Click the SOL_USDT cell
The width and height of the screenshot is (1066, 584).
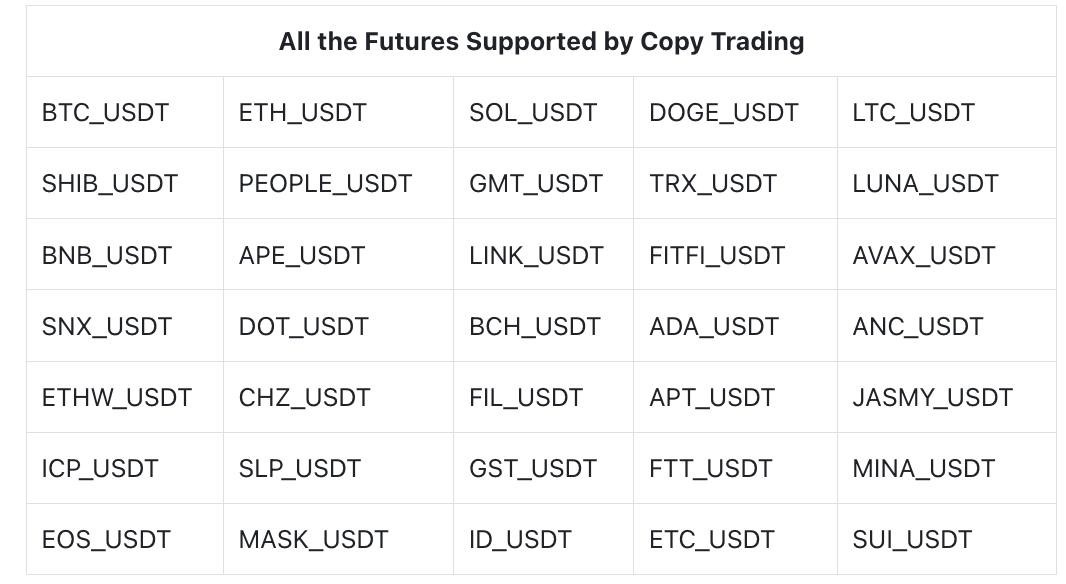click(x=532, y=113)
